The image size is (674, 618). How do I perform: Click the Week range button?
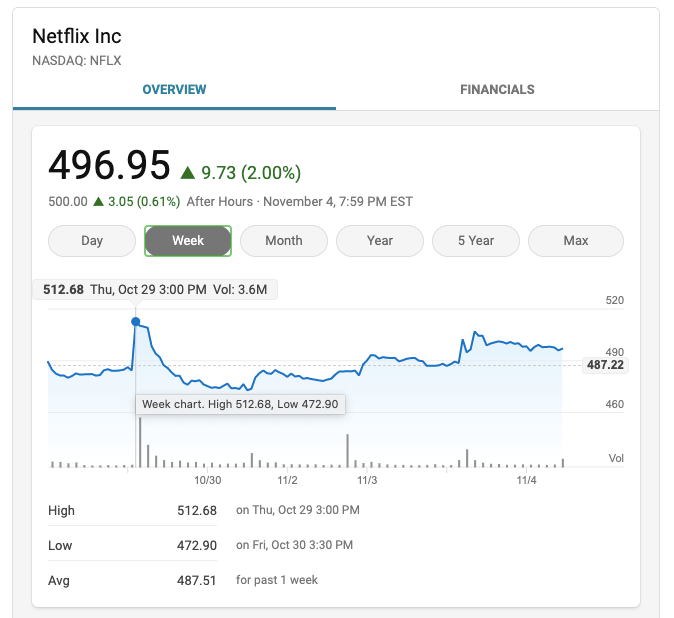tap(188, 241)
